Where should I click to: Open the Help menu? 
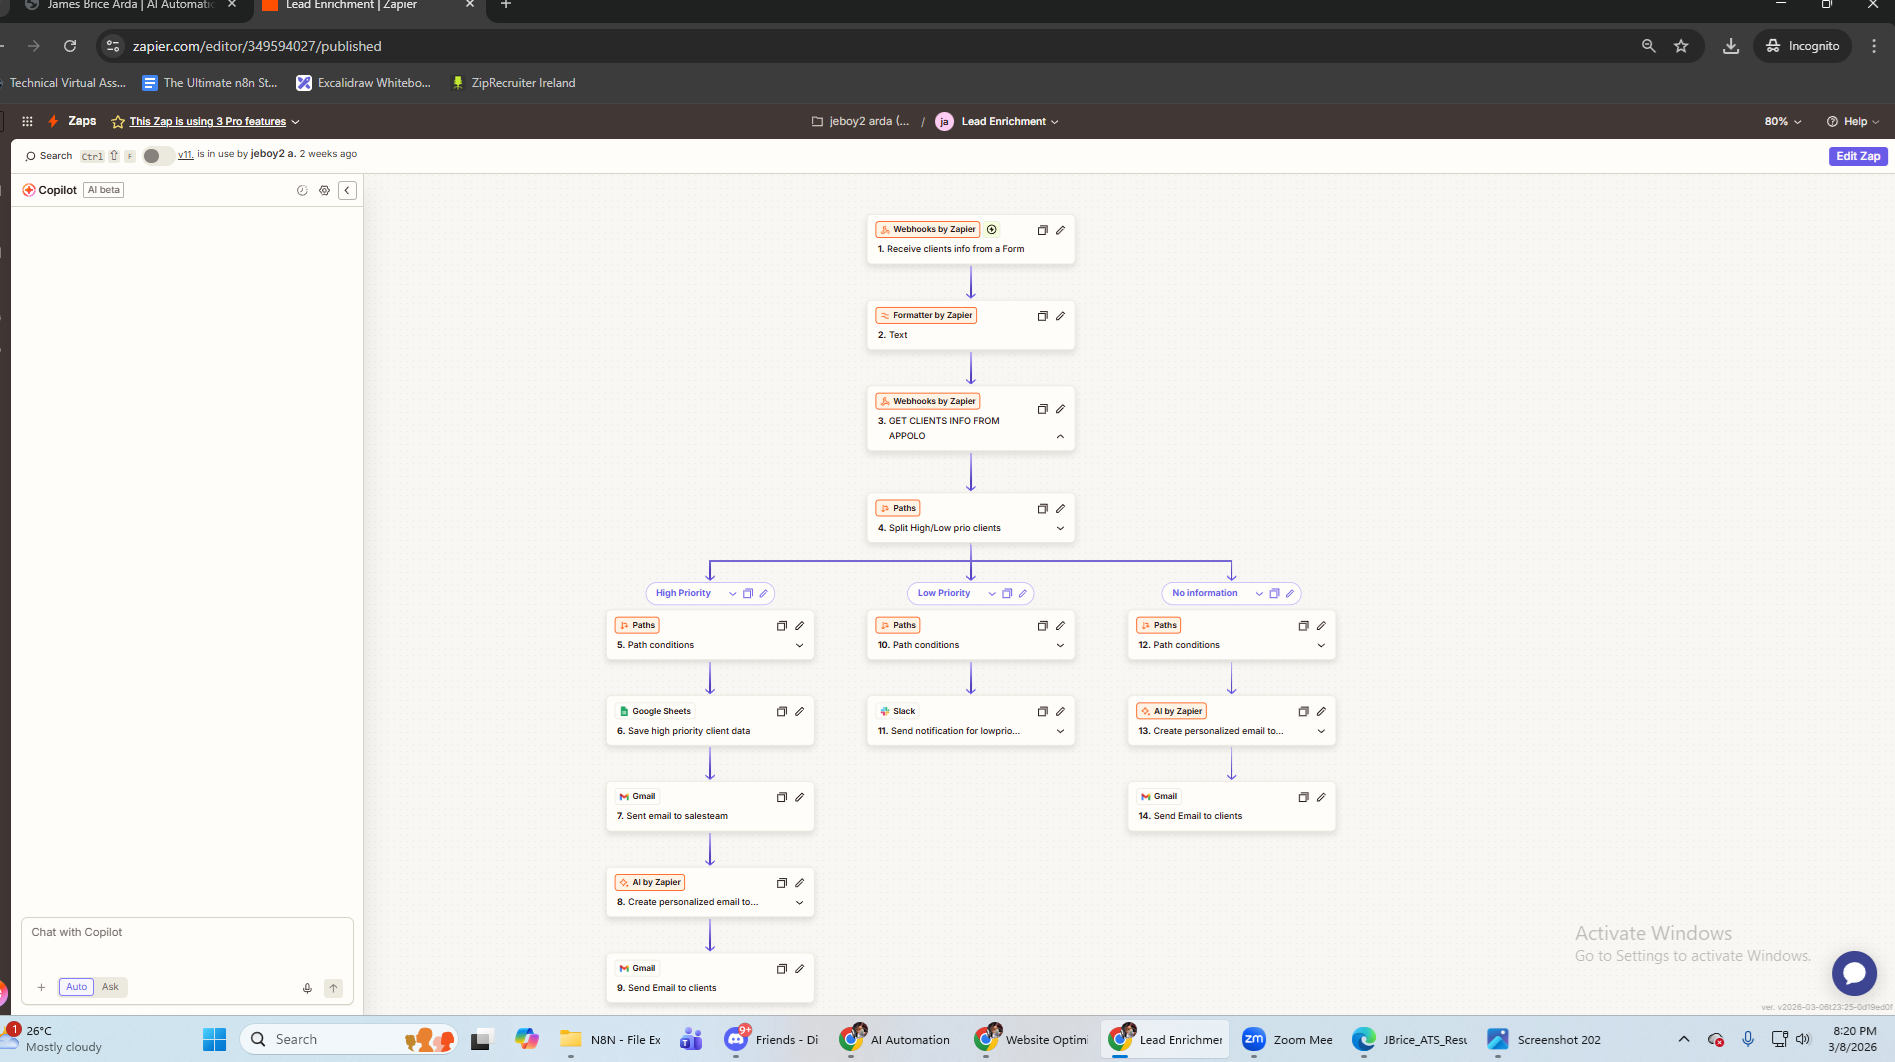(1853, 121)
